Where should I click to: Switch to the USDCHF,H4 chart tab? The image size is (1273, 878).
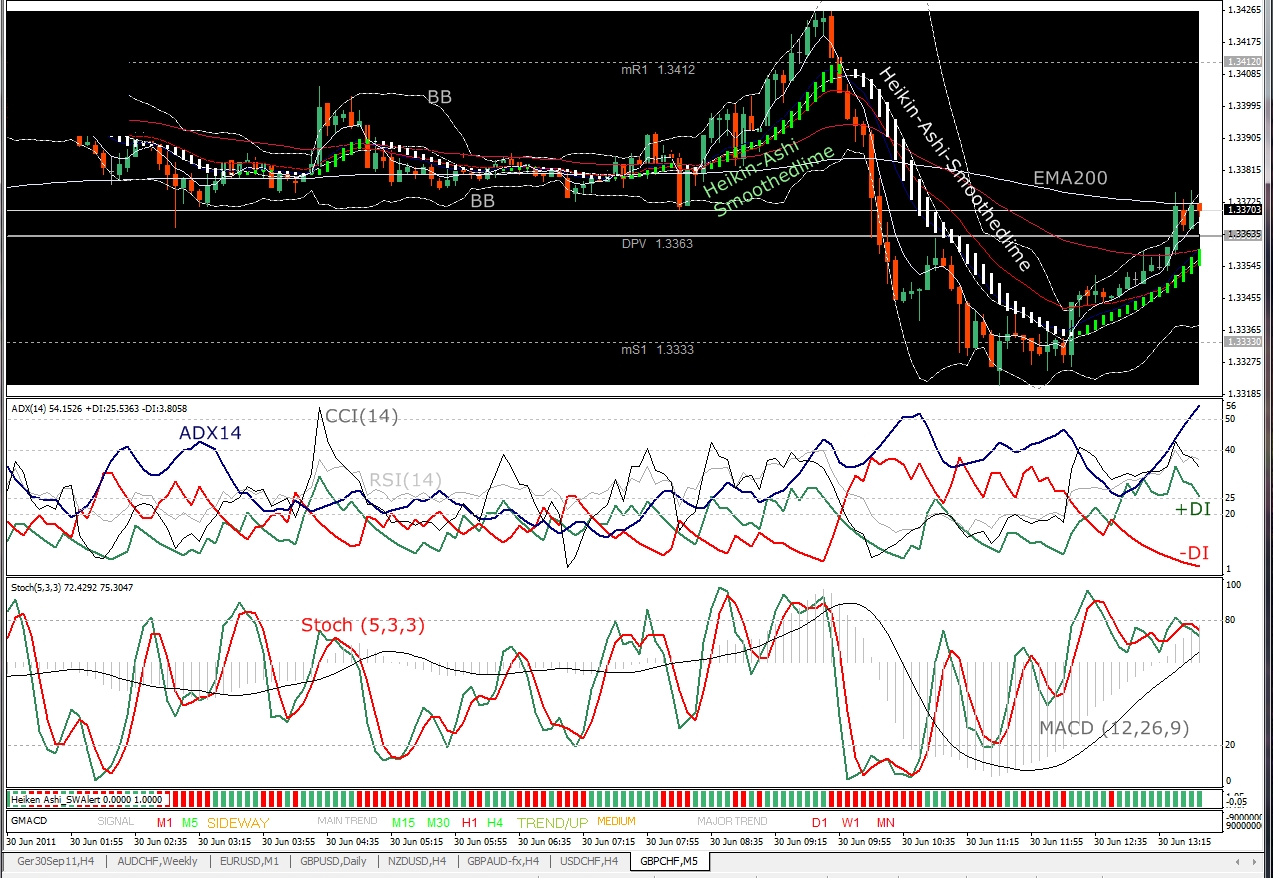589,861
